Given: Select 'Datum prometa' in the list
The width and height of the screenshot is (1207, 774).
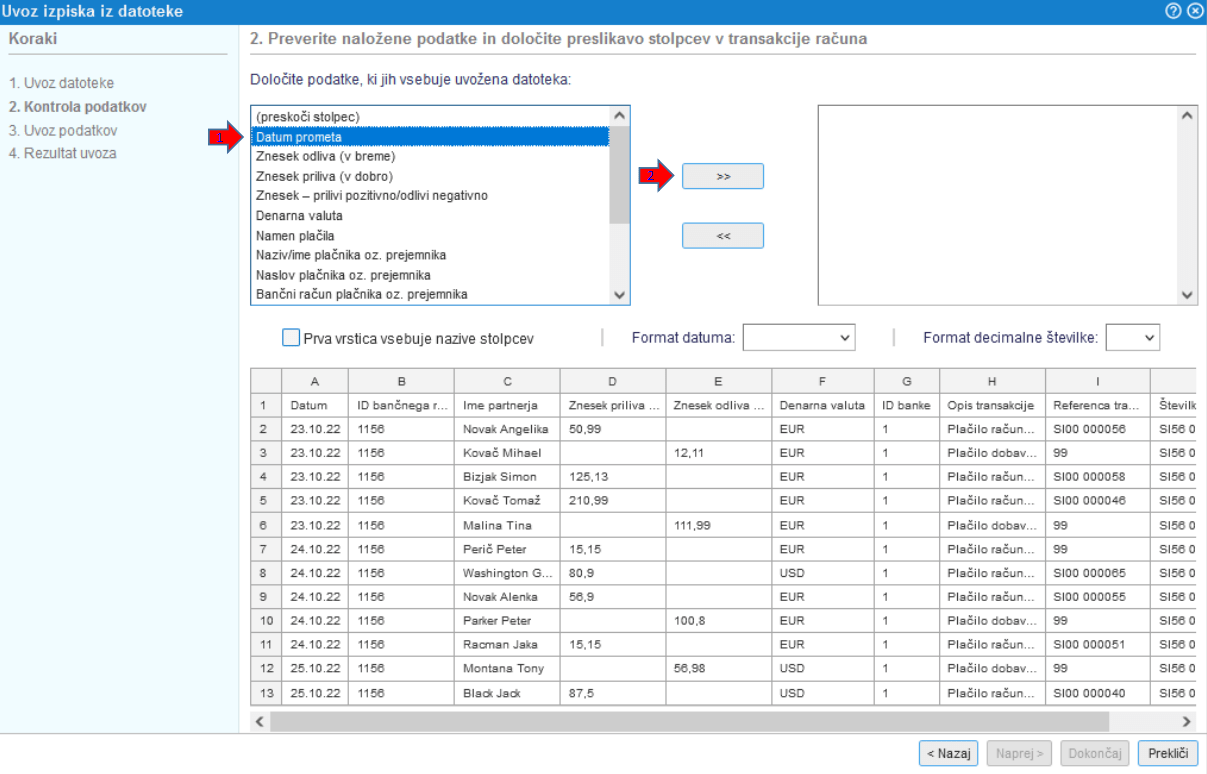Looking at the screenshot, I should click(x=430, y=137).
